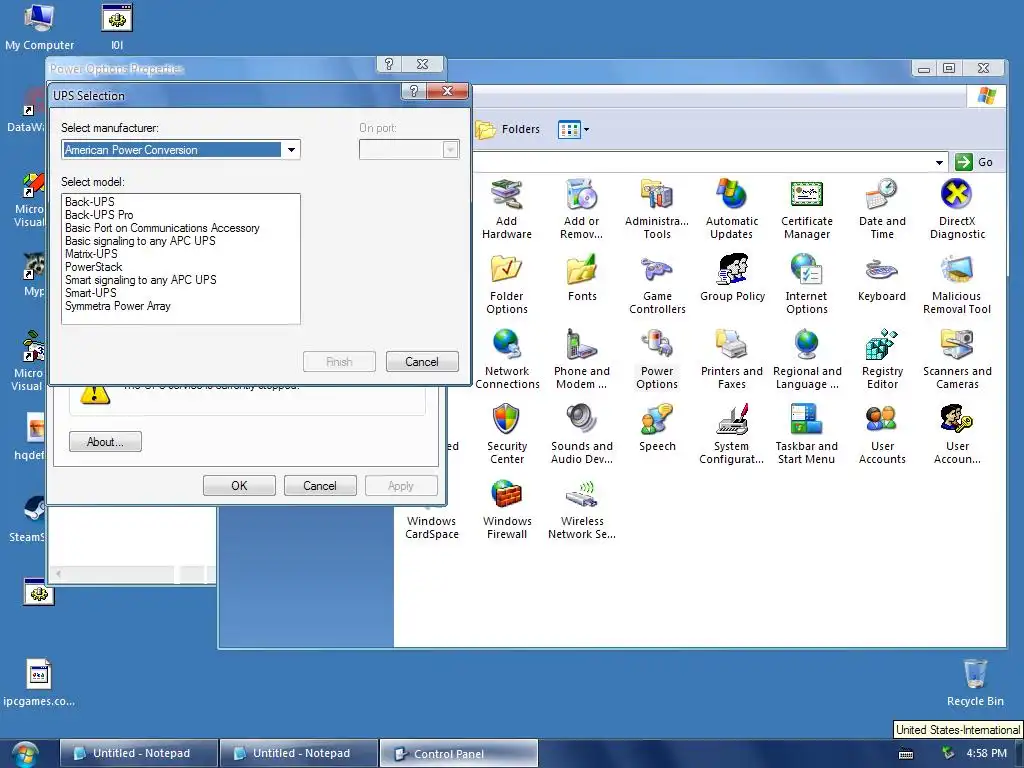
Task: Open Power Options icon in Control Panel
Action: pyautogui.click(x=656, y=359)
